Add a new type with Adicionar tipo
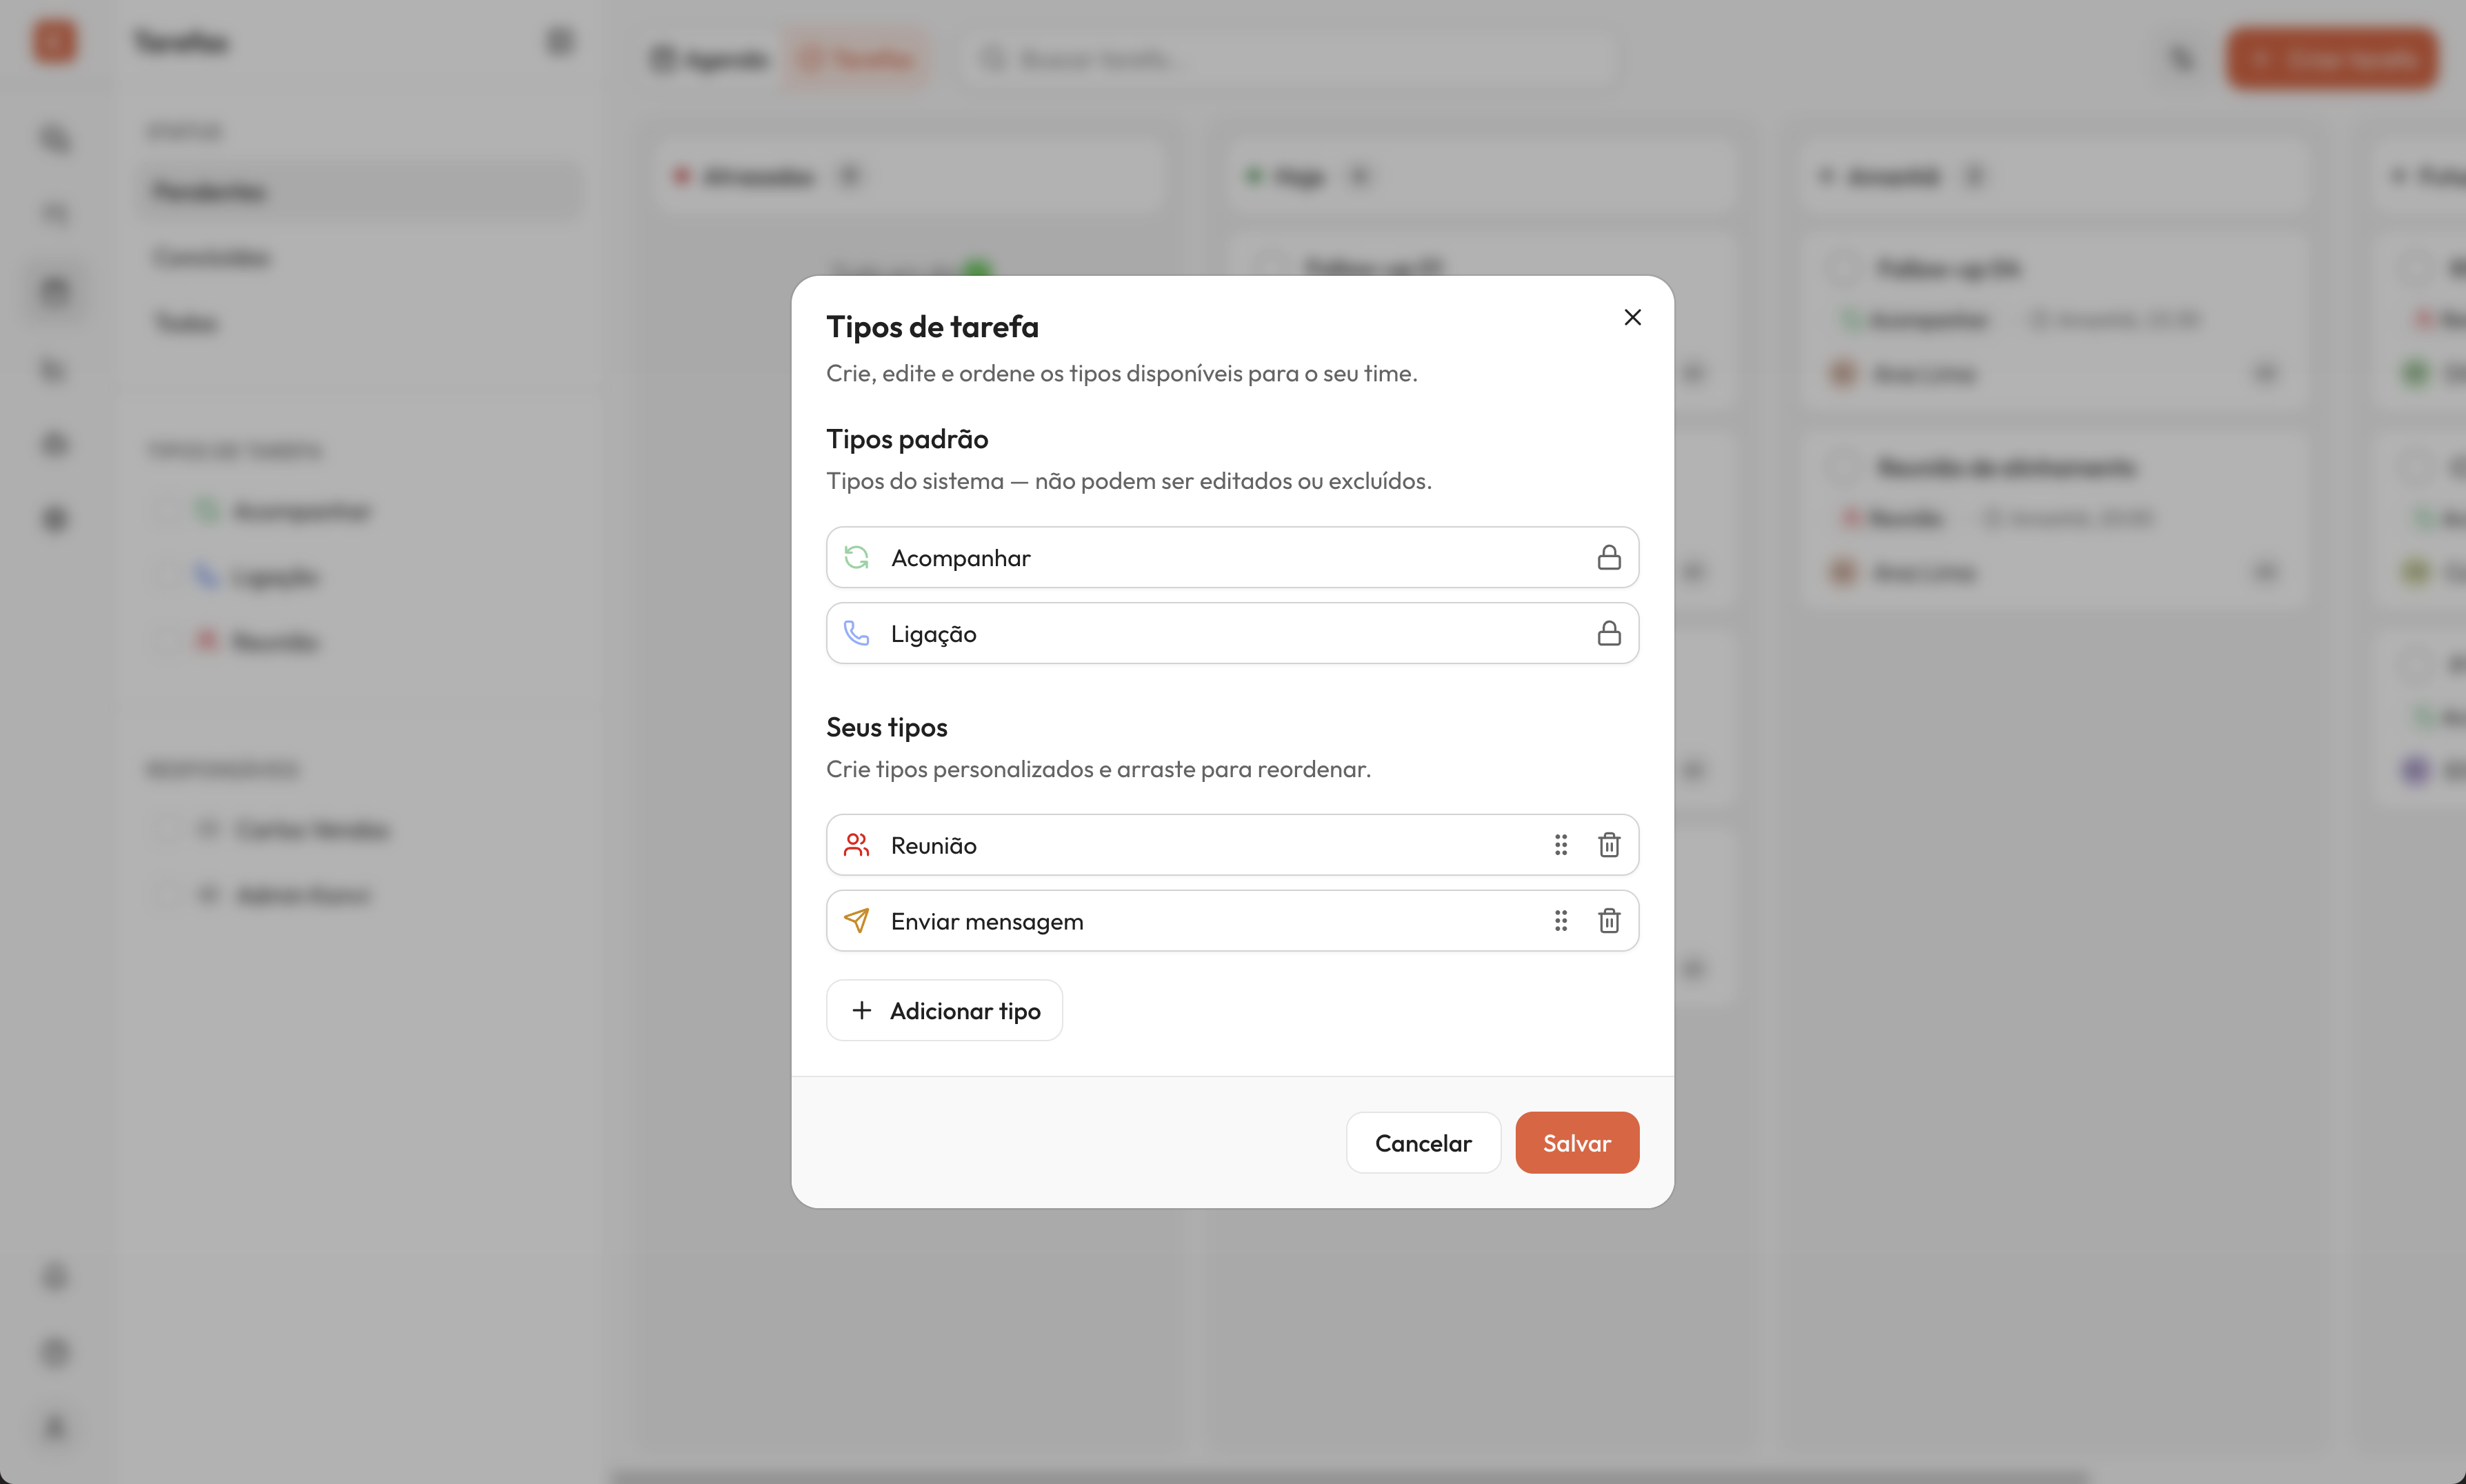 pyautogui.click(x=944, y=1010)
